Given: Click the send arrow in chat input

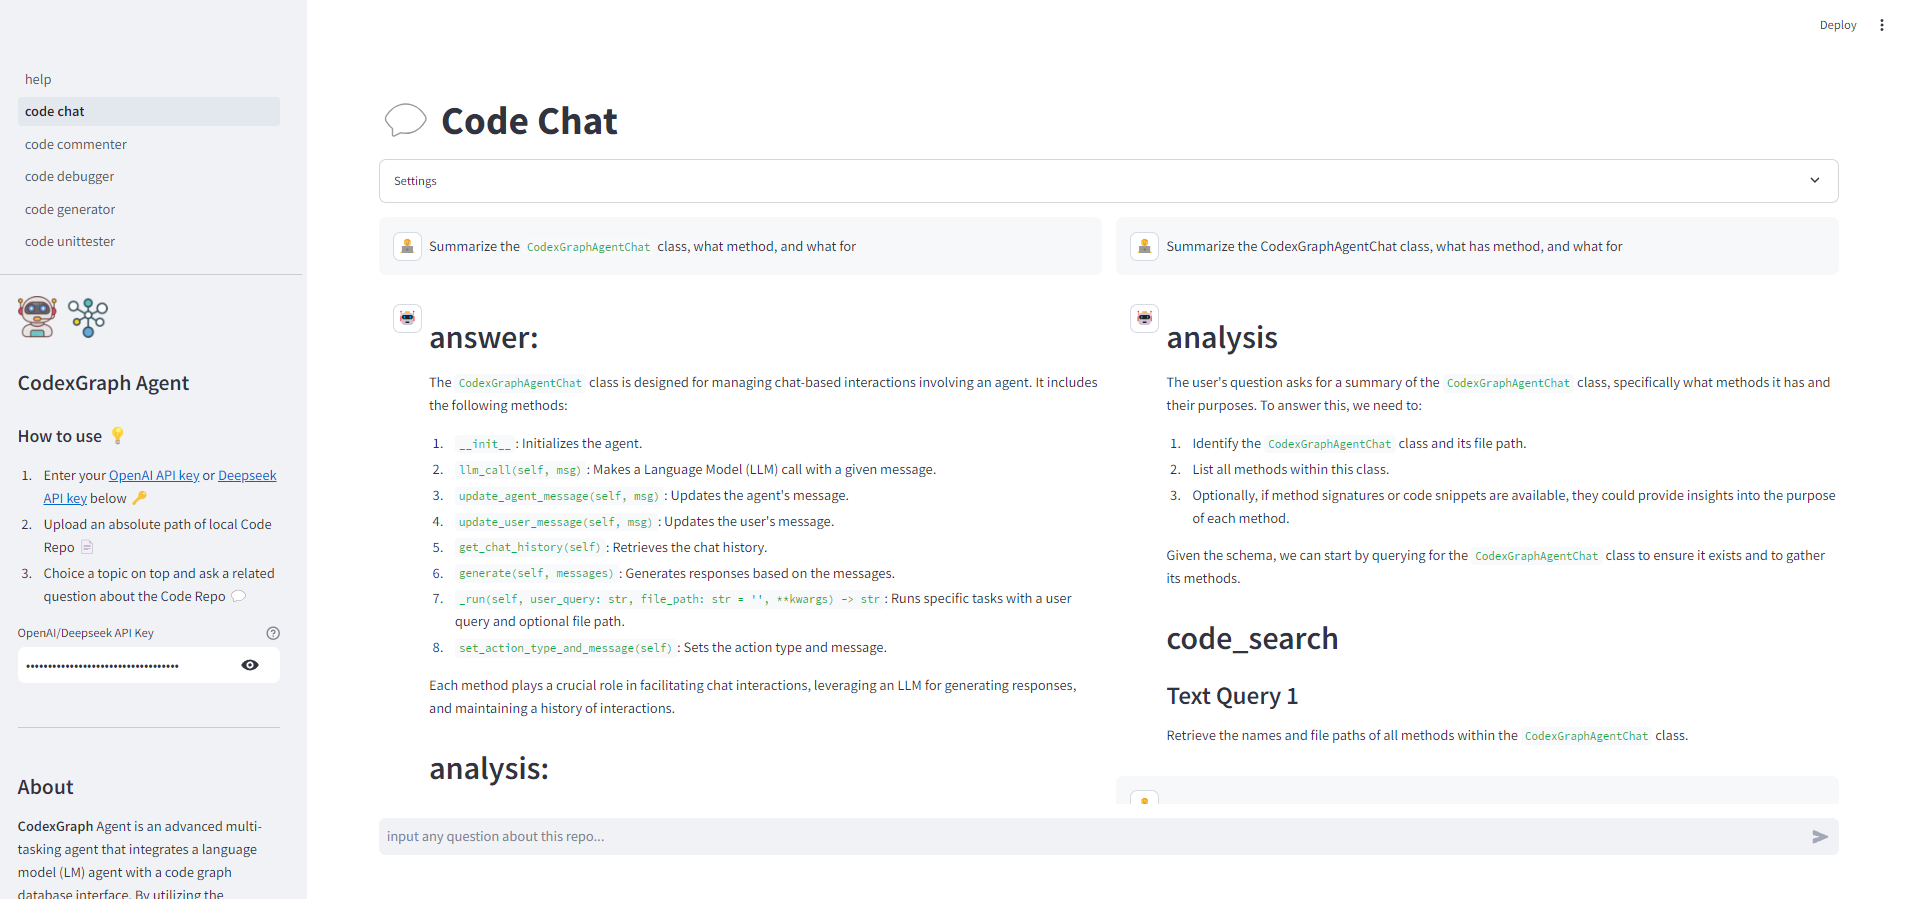Looking at the screenshot, I should click(x=1819, y=837).
